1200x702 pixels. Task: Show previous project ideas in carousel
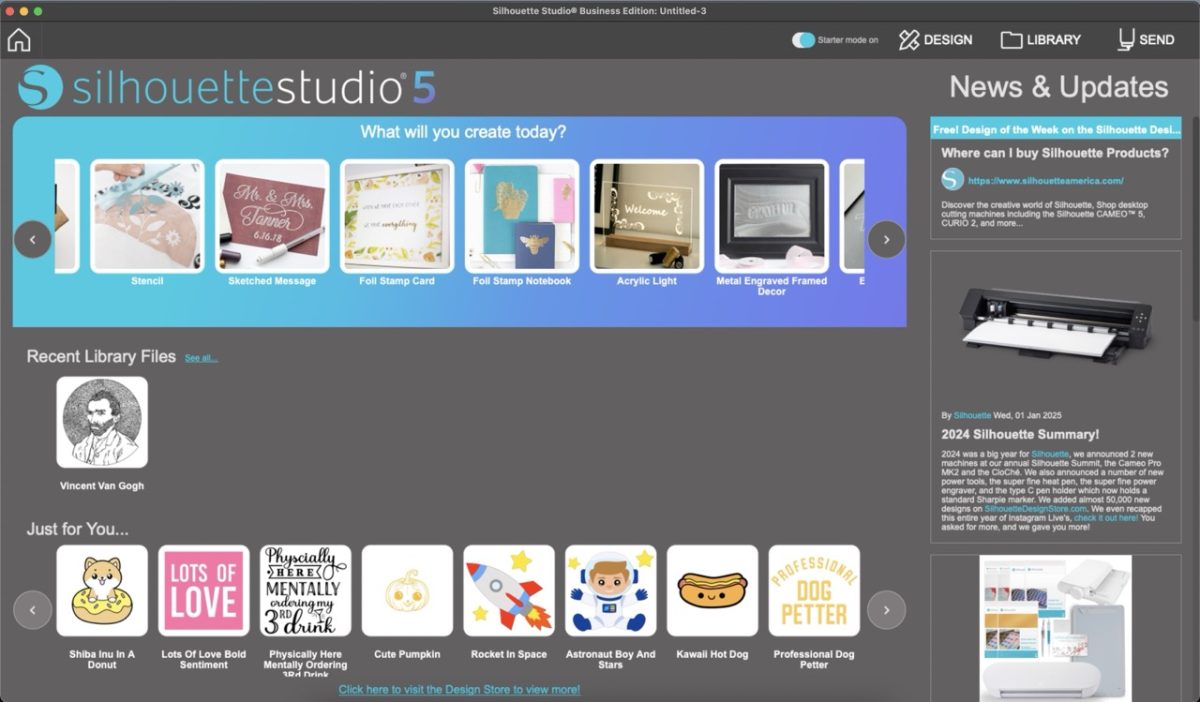33,240
